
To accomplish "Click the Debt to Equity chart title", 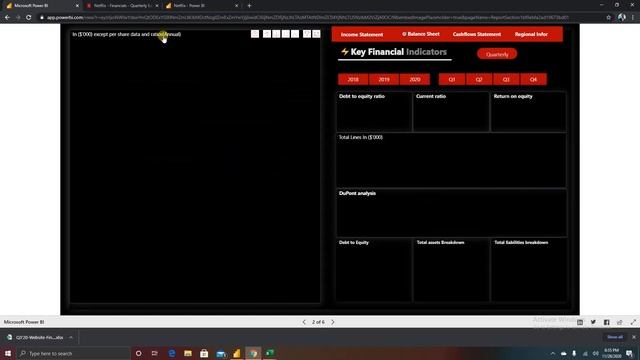I will coord(353,242).
